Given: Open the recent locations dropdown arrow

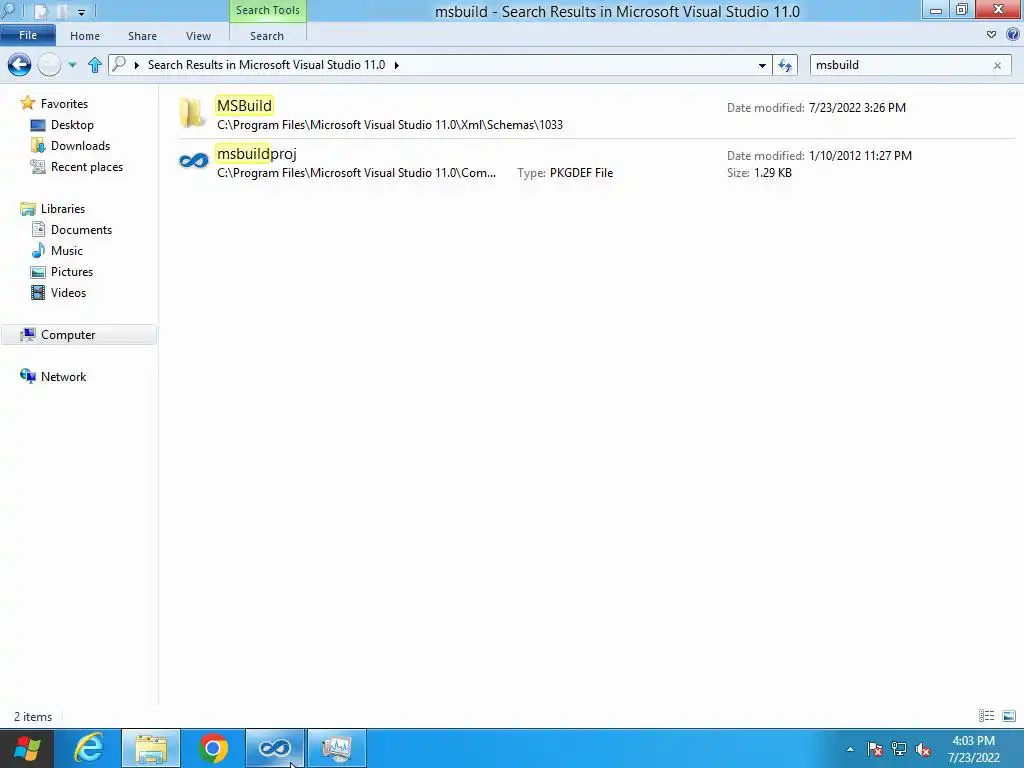Looking at the screenshot, I should pos(72,65).
